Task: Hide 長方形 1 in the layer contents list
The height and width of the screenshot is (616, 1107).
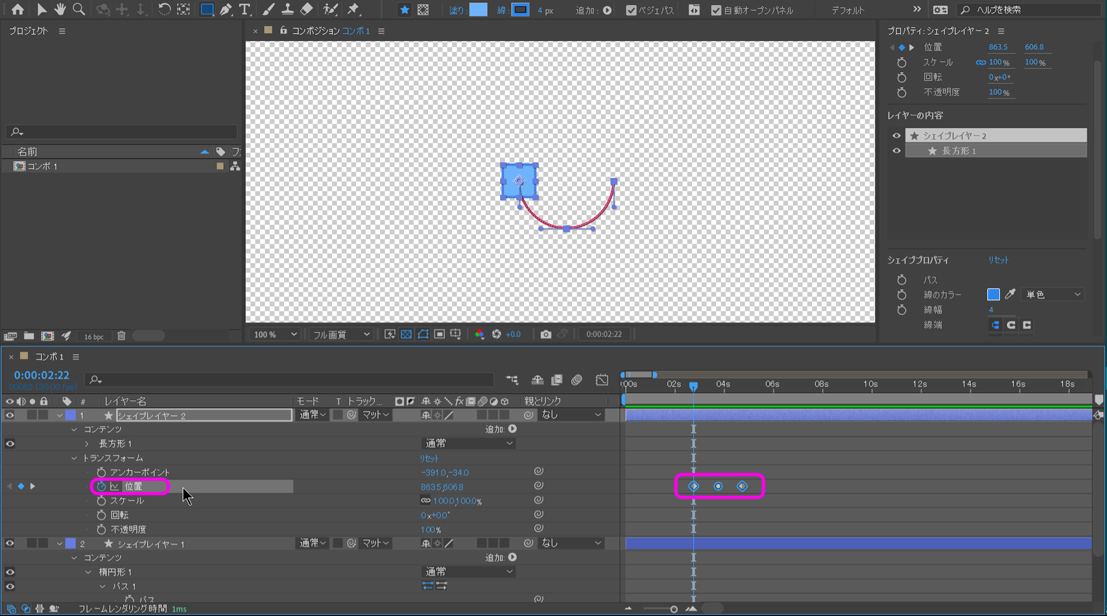Action: click(896, 151)
